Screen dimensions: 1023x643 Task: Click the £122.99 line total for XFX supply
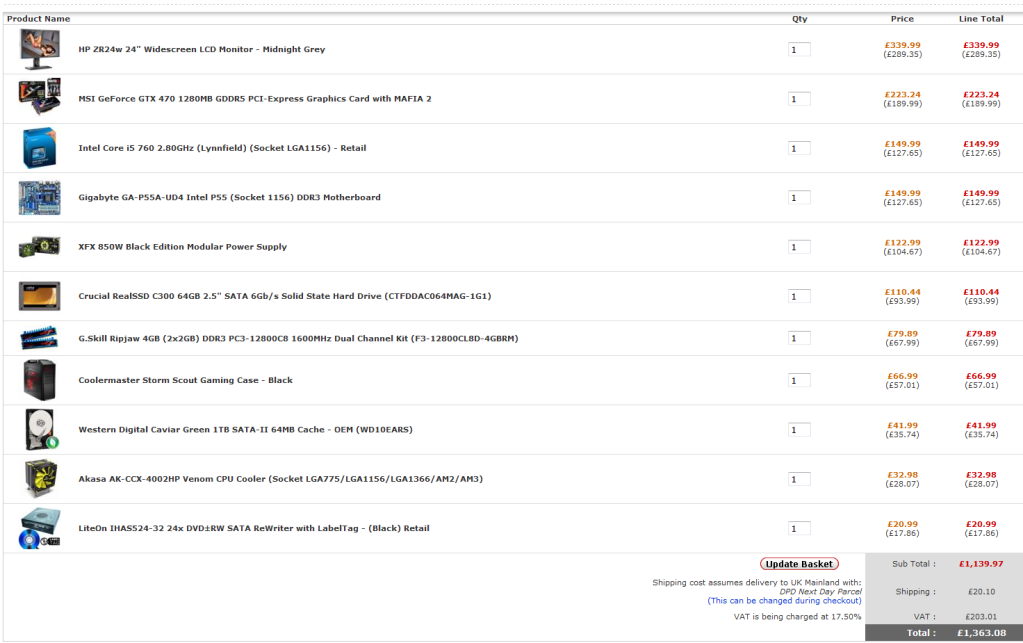click(981, 243)
